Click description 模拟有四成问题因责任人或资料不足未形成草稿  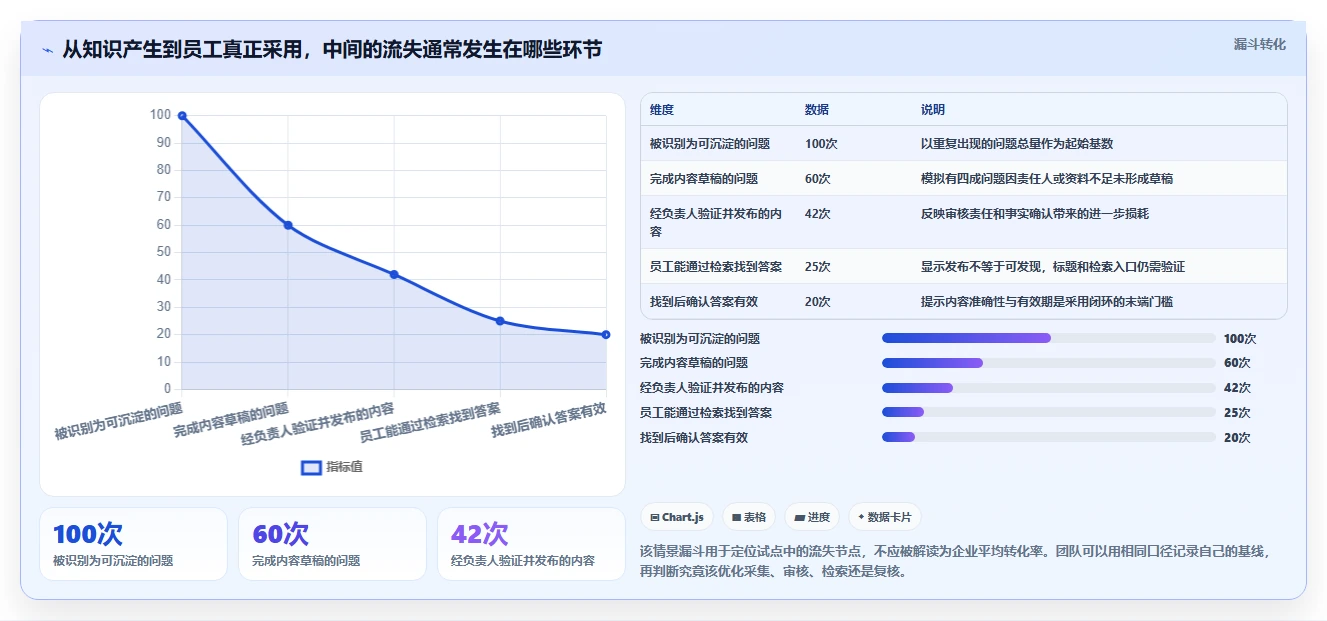coord(1047,179)
